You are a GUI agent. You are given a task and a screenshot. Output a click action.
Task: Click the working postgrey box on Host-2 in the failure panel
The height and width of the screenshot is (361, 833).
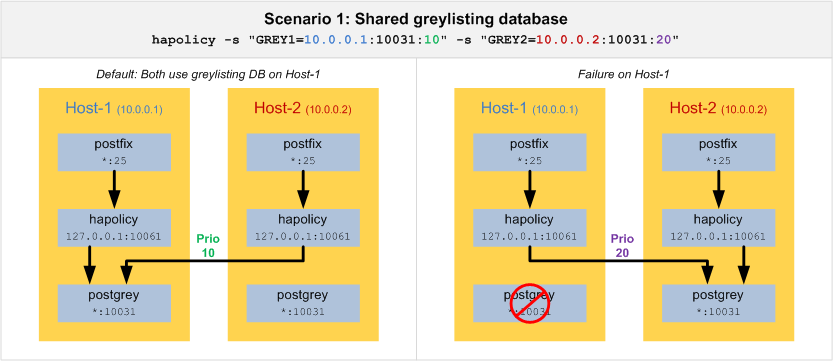[718, 303]
